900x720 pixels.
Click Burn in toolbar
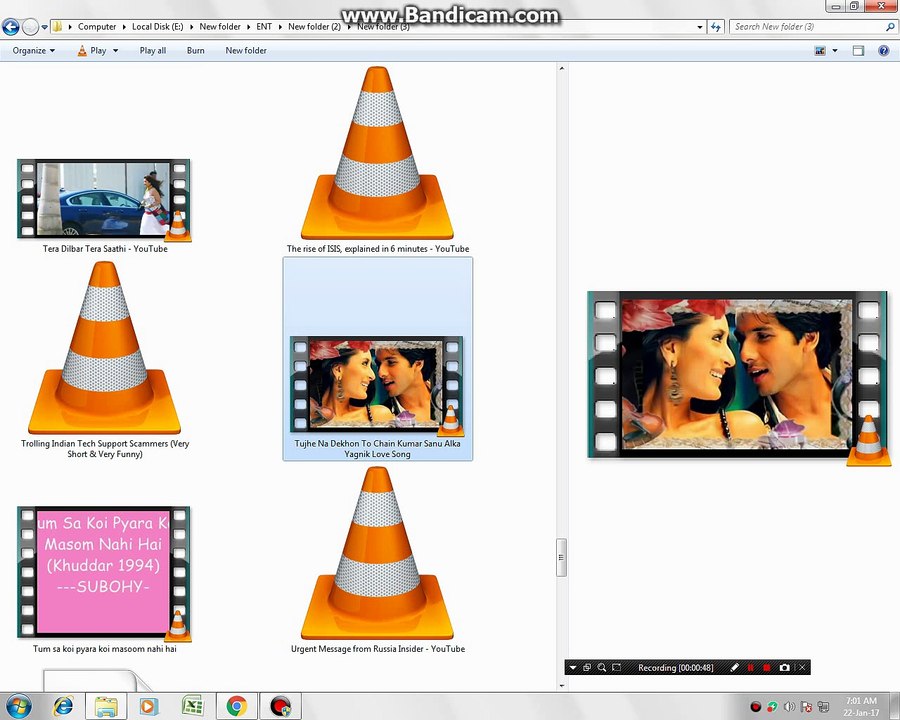tap(195, 51)
